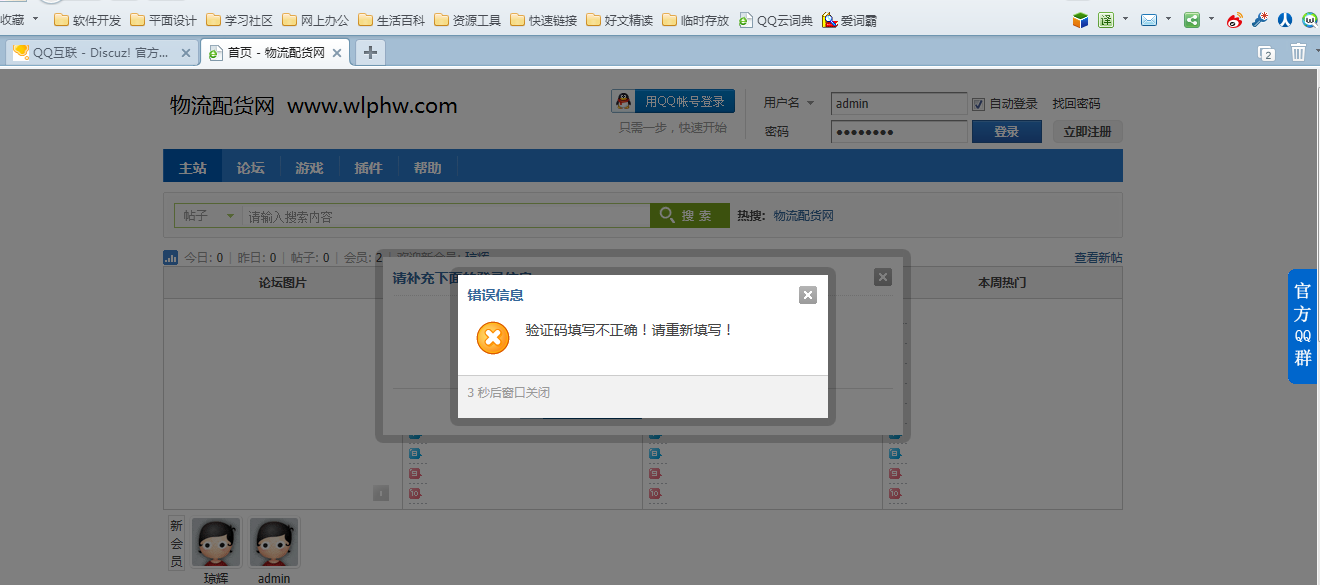Viewport: 1320px width, 585px height.
Task: Click the 本周热门 column header
Action: (x=1002, y=283)
